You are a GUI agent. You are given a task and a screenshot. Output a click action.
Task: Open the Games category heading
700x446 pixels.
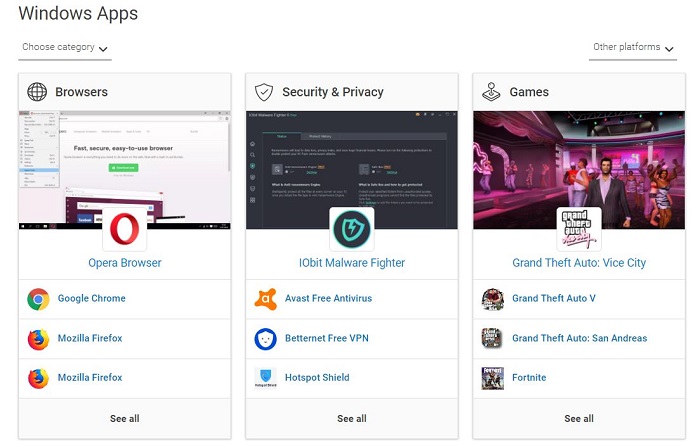click(529, 92)
